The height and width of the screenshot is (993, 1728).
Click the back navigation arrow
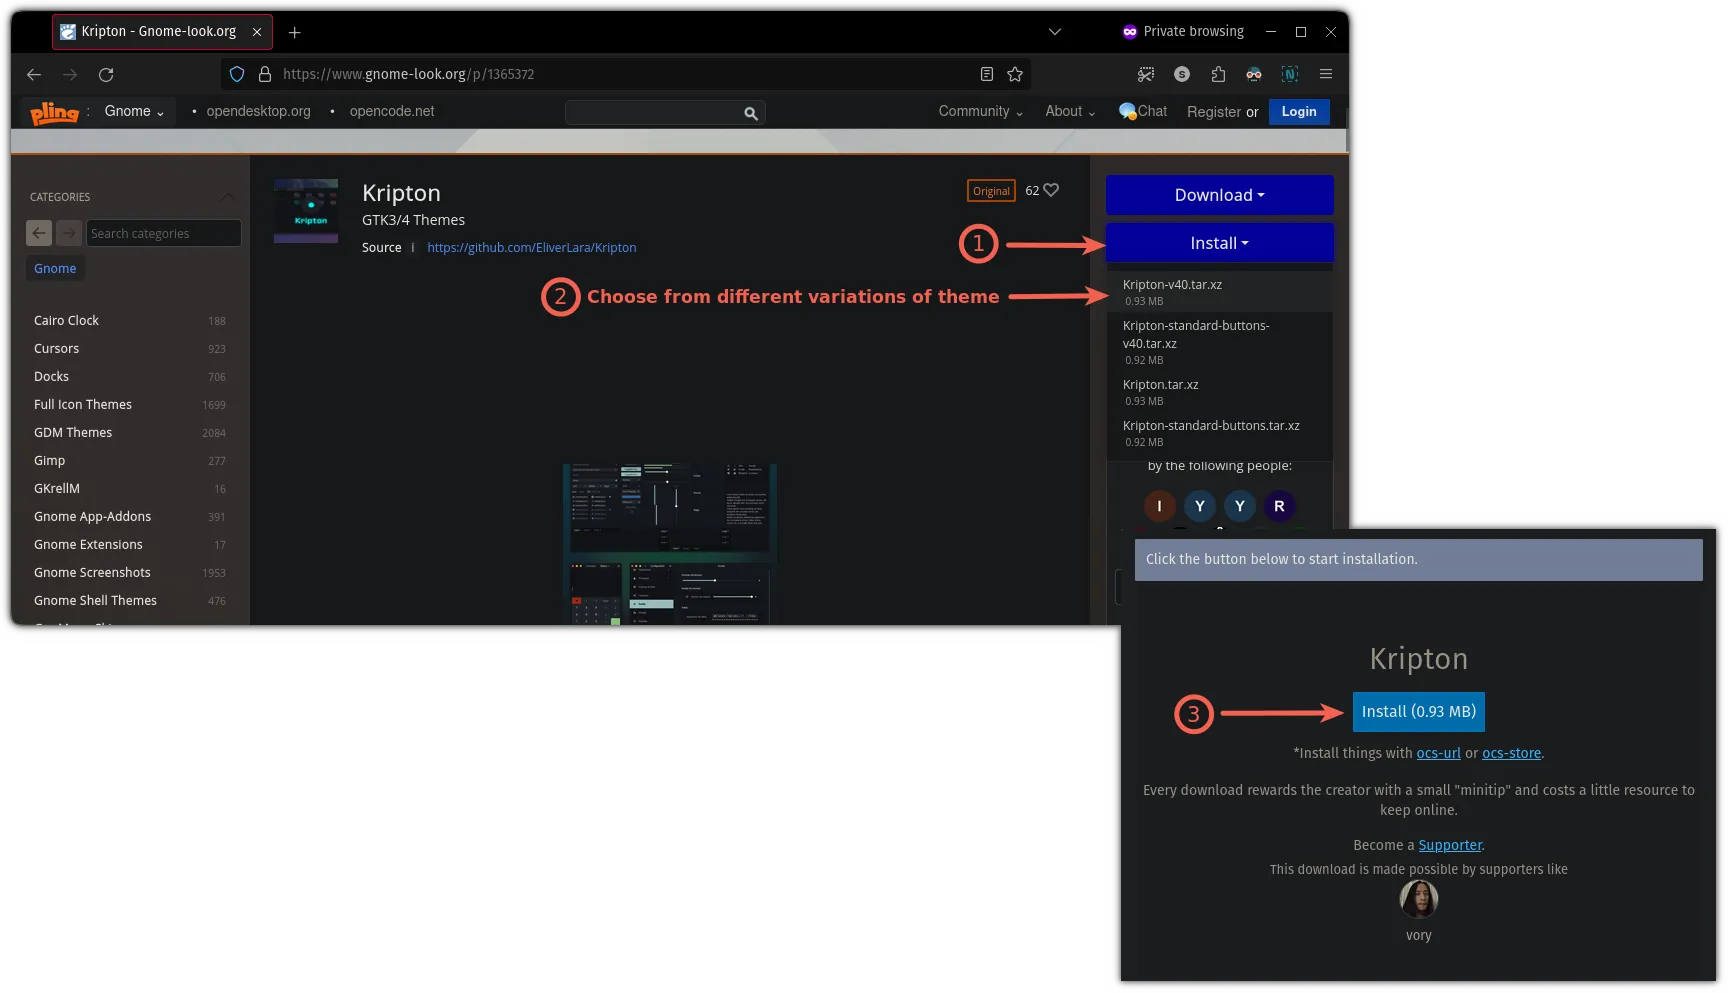click(x=34, y=74)
